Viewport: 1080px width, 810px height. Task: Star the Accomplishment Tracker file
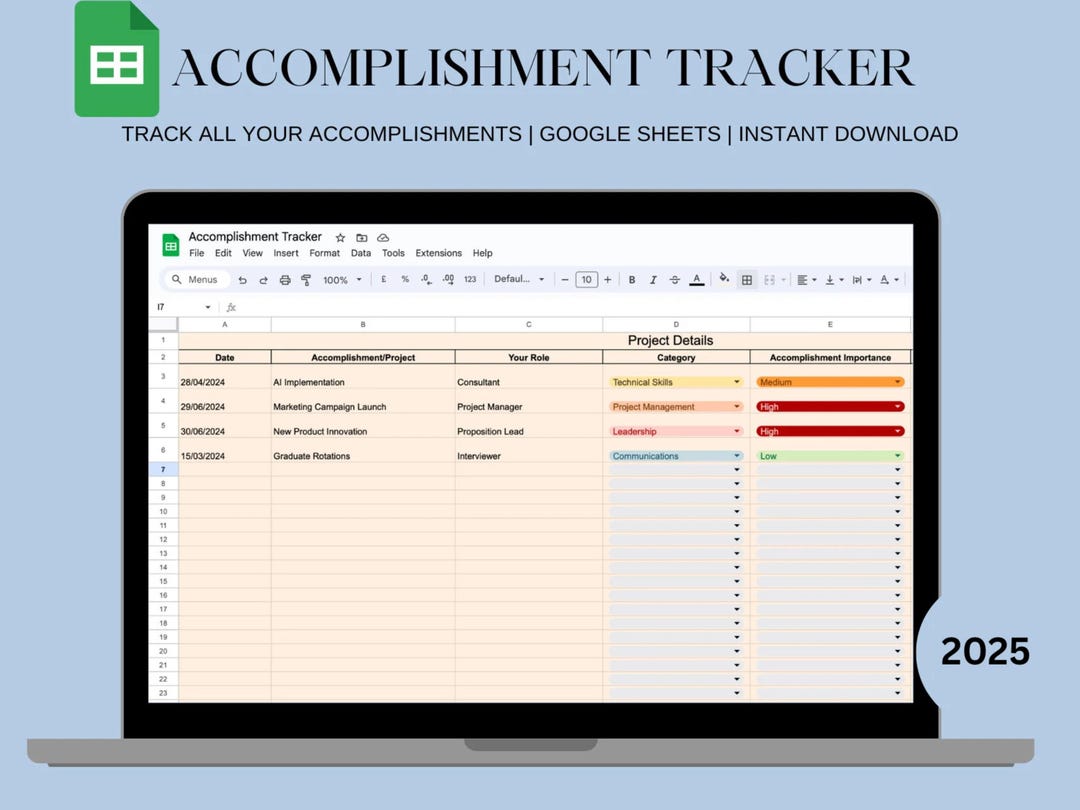pos(340,237)
